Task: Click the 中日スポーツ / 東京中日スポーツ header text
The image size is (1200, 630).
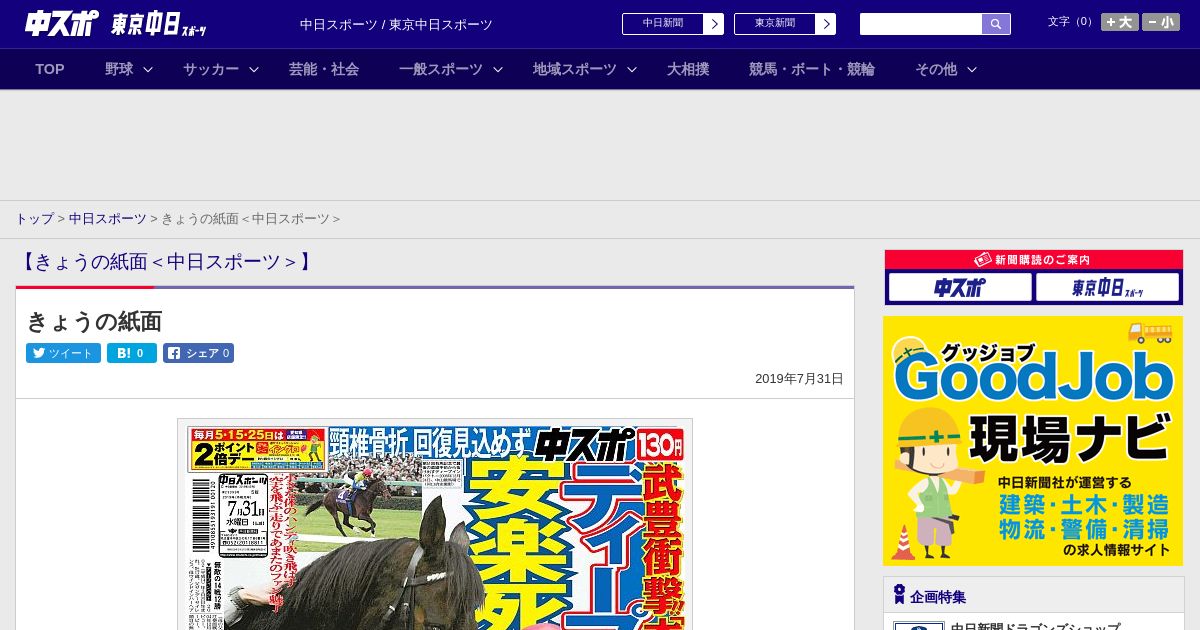Action: (396, 24)
